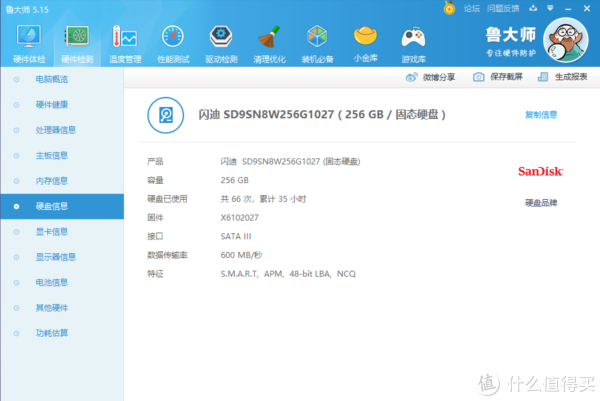This screenshot has width=600, height=401.
Task: Open 温度管理 temperature management icon
Action: (125, 37)
